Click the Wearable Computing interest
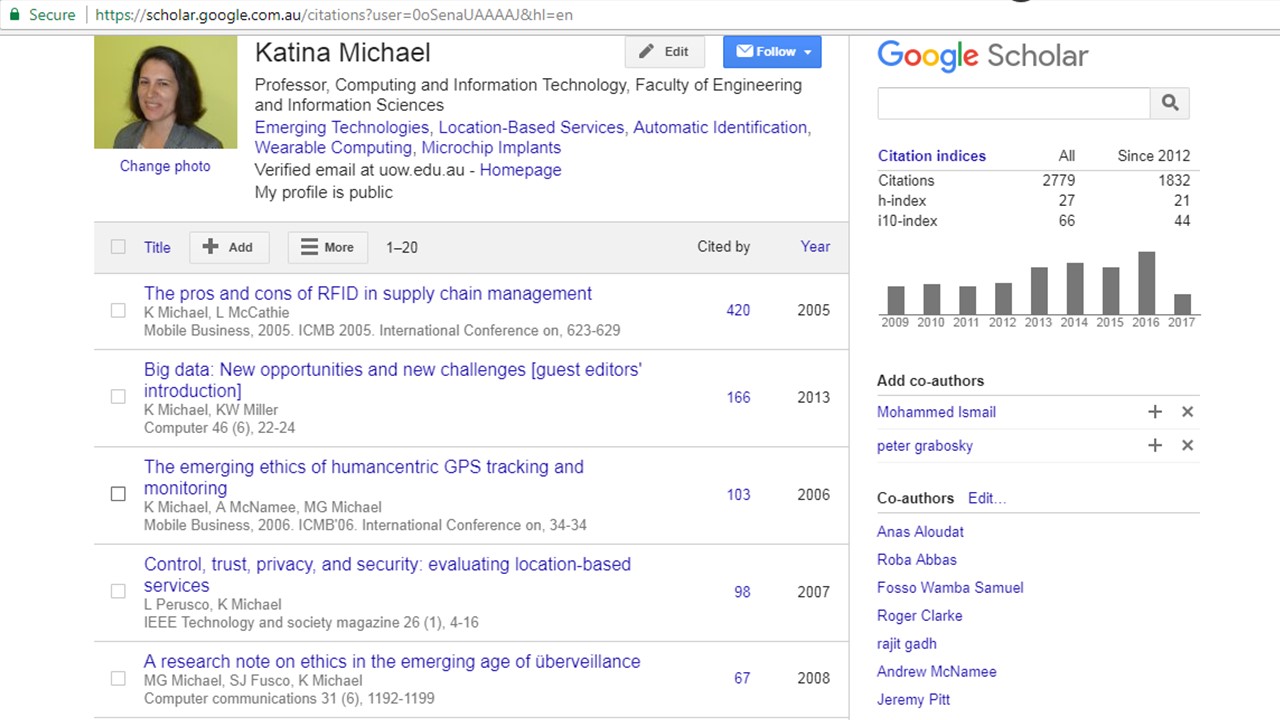This screenshot has height=720, width=1280. tap(333, 148)
